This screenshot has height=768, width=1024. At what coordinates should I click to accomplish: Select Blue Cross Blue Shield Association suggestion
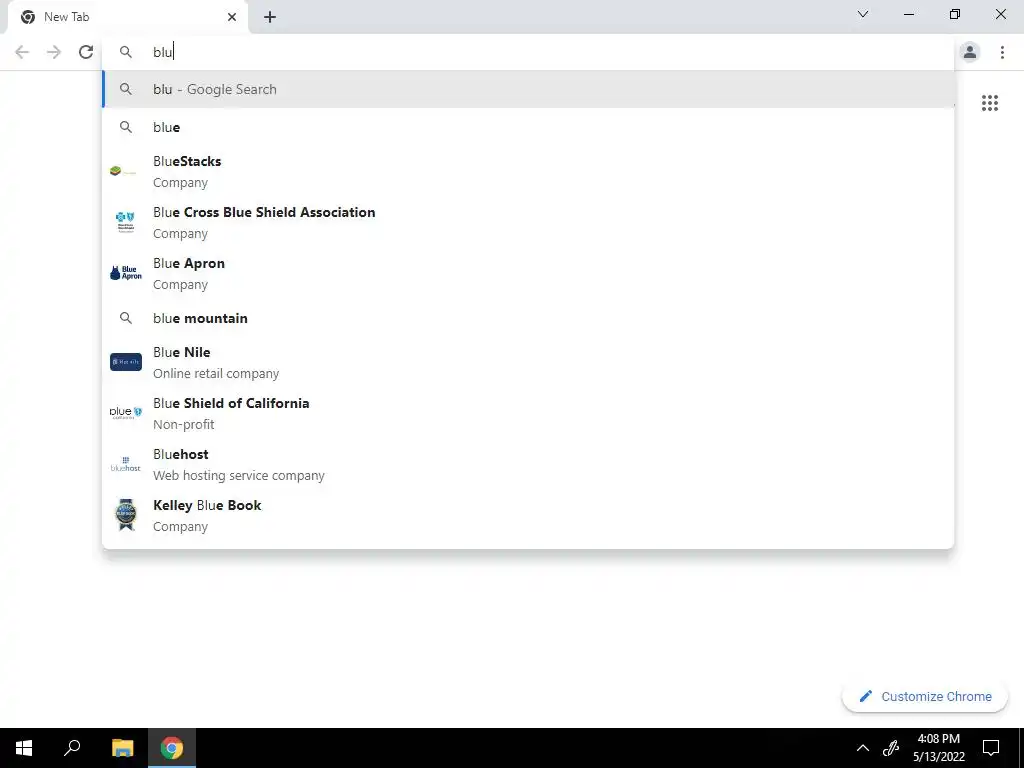(528, 222)
